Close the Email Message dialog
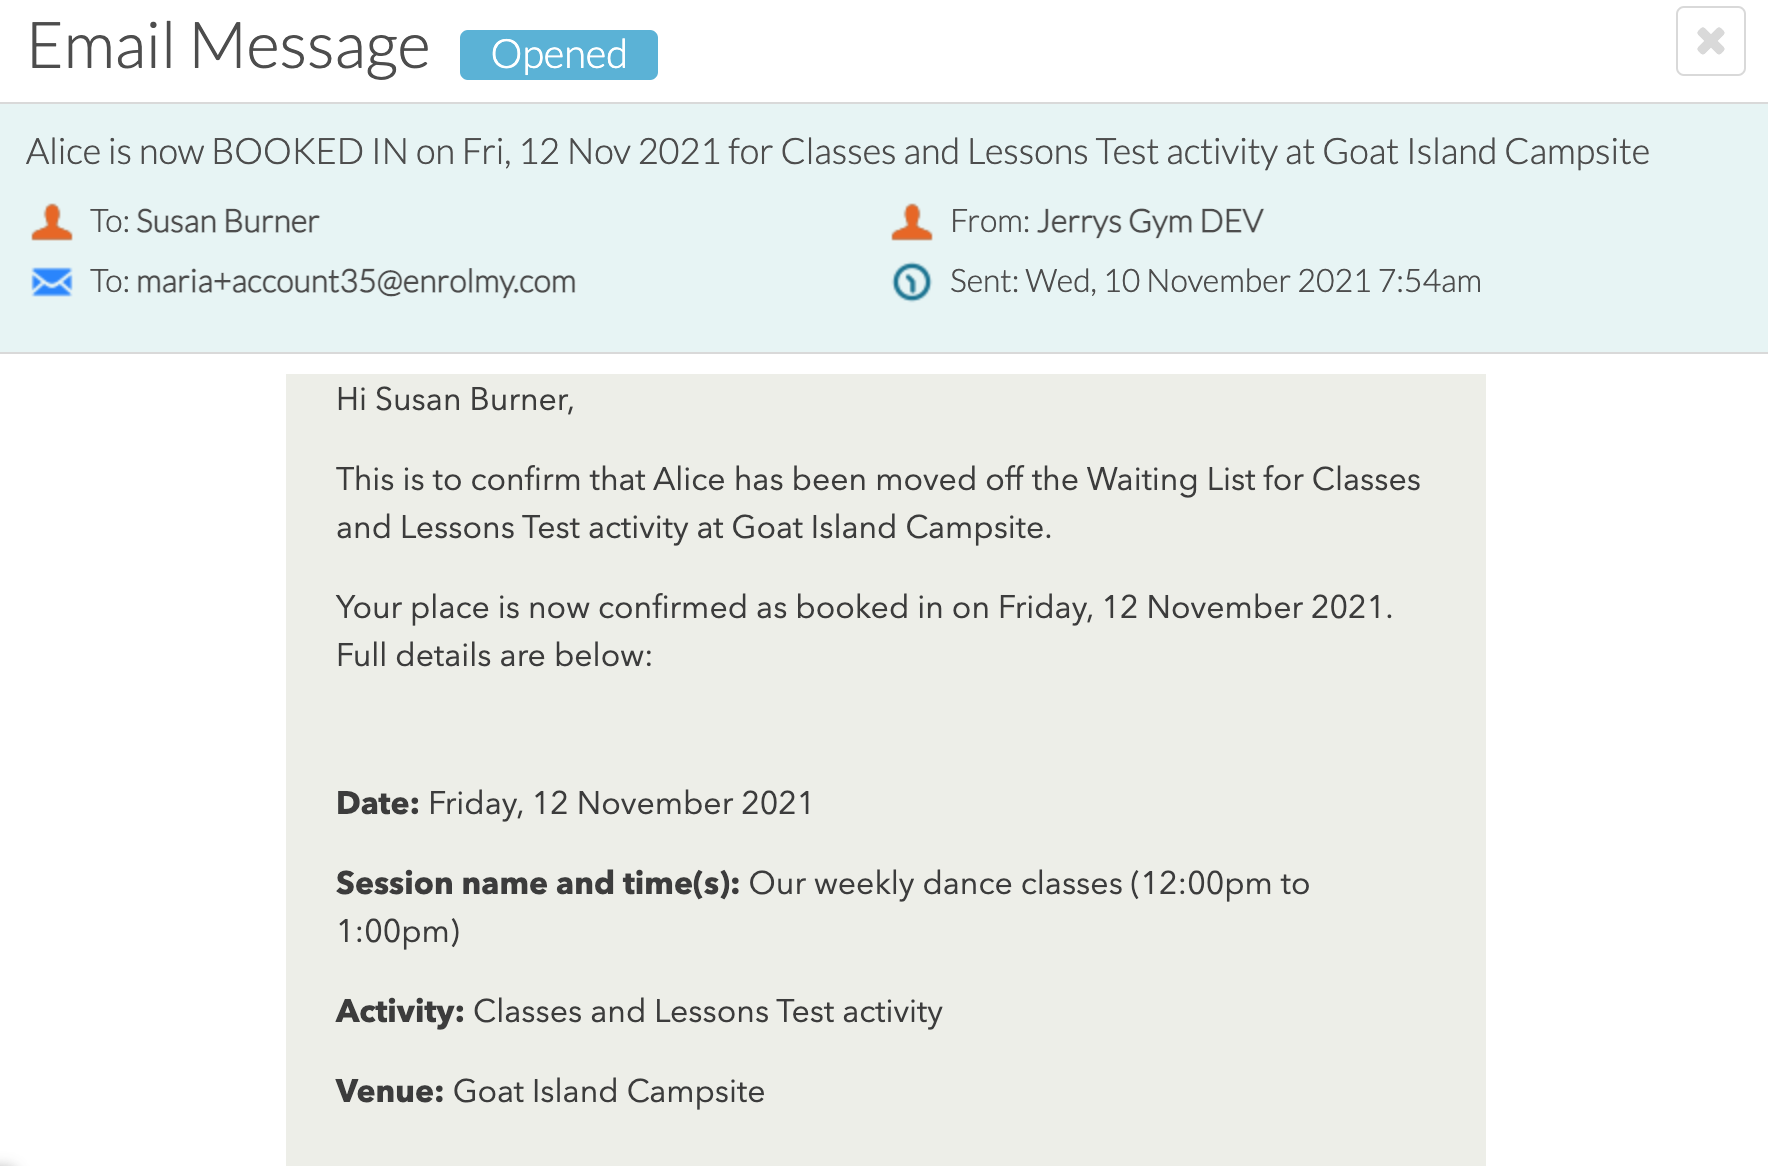 [x=1710, y=41]
